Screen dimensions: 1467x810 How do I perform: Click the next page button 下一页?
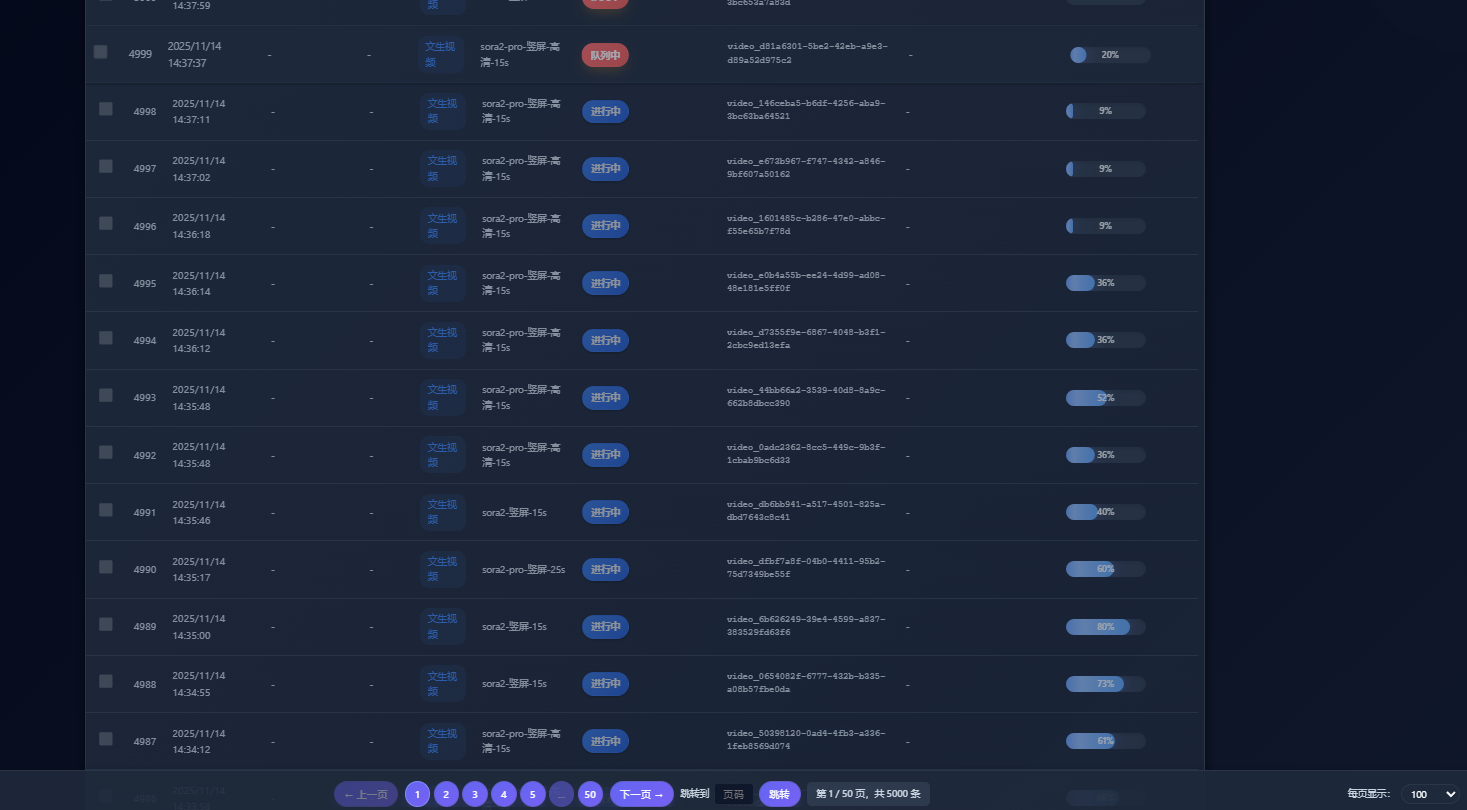[x=641, y=794]
